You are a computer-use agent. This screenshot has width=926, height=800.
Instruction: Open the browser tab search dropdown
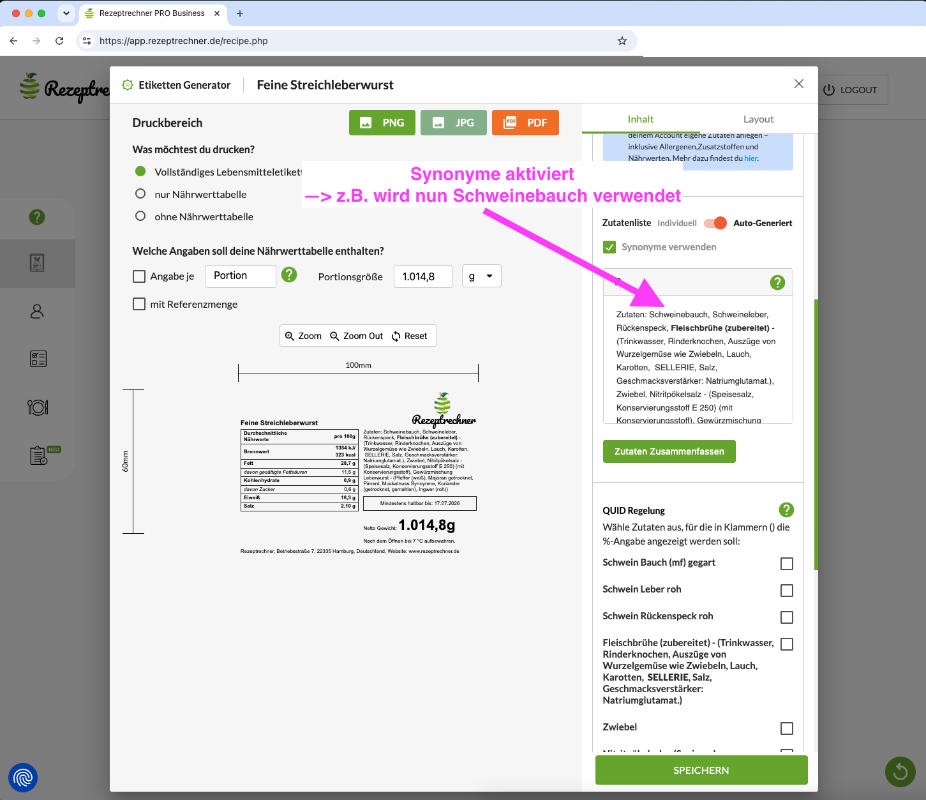point(66,13)
